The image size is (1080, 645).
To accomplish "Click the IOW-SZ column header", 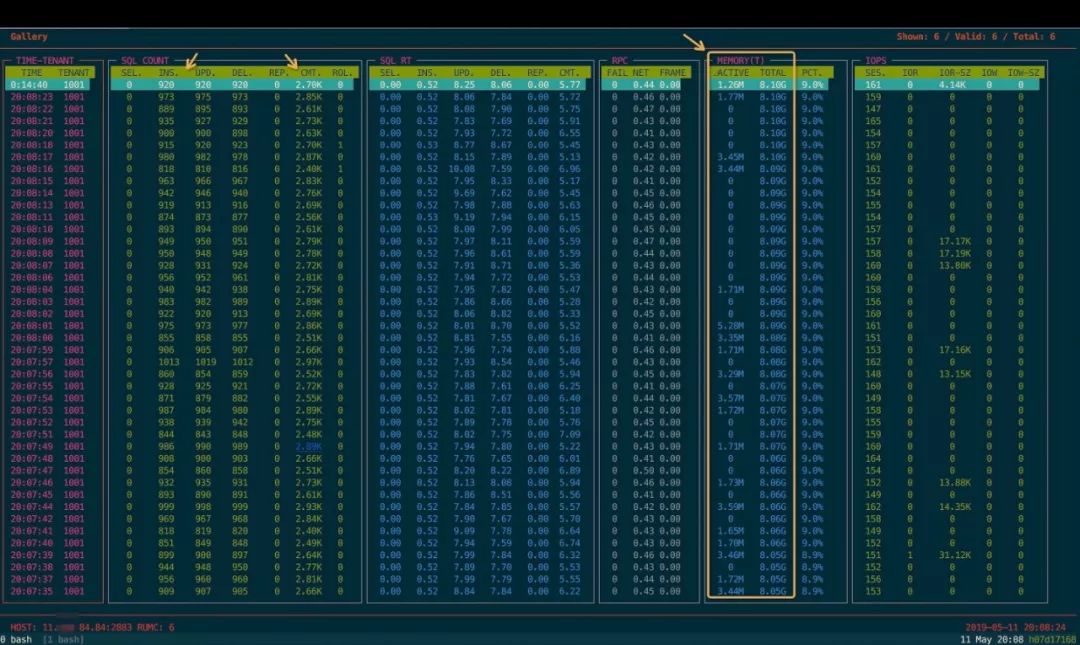I will 1024,72.
